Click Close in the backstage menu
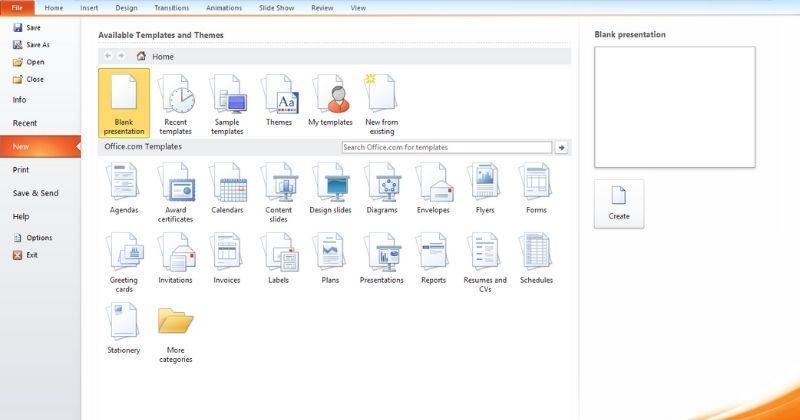800x420 pixels. tap(29, 80)
